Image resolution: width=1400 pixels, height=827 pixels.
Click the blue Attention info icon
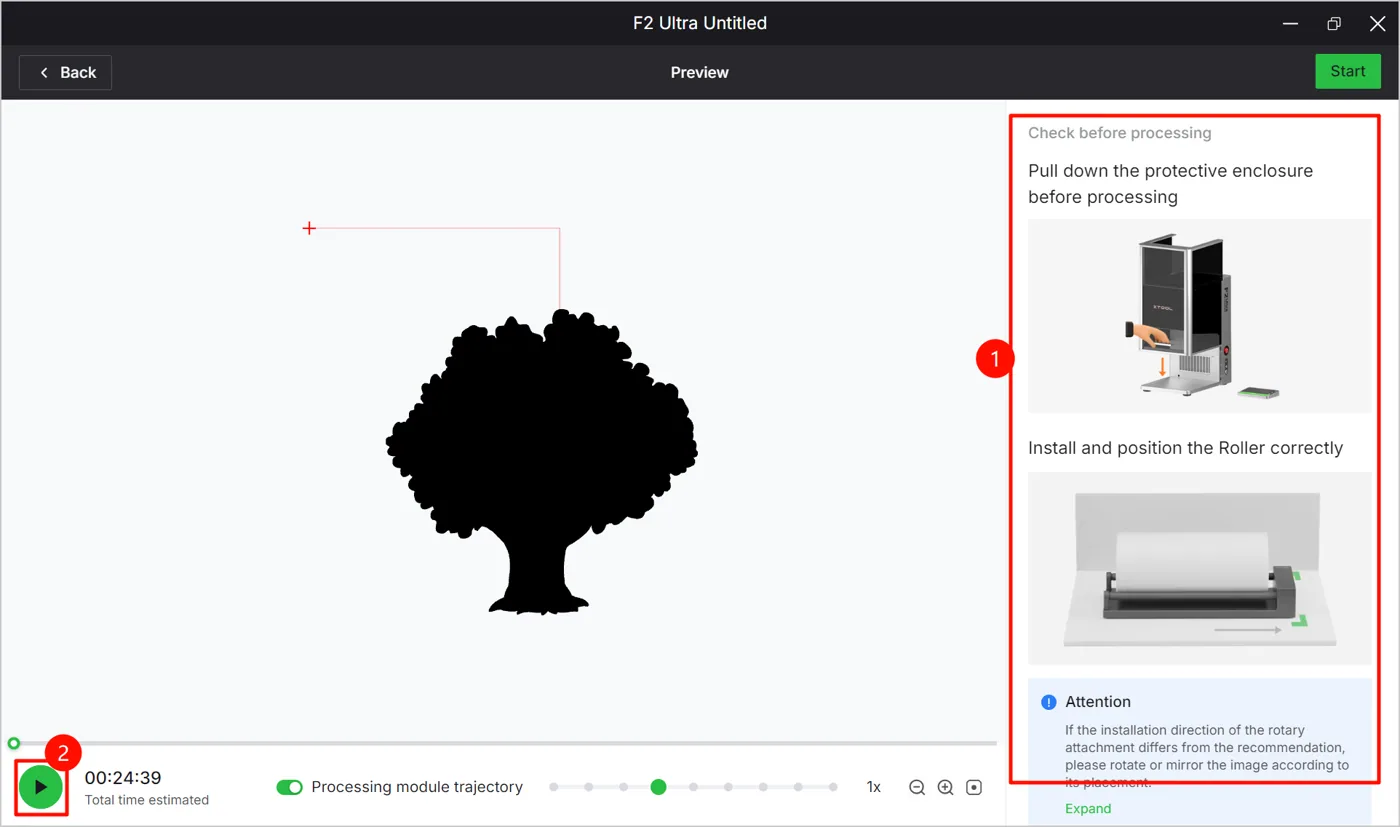pyautogui.click(x=1048, y=702)
